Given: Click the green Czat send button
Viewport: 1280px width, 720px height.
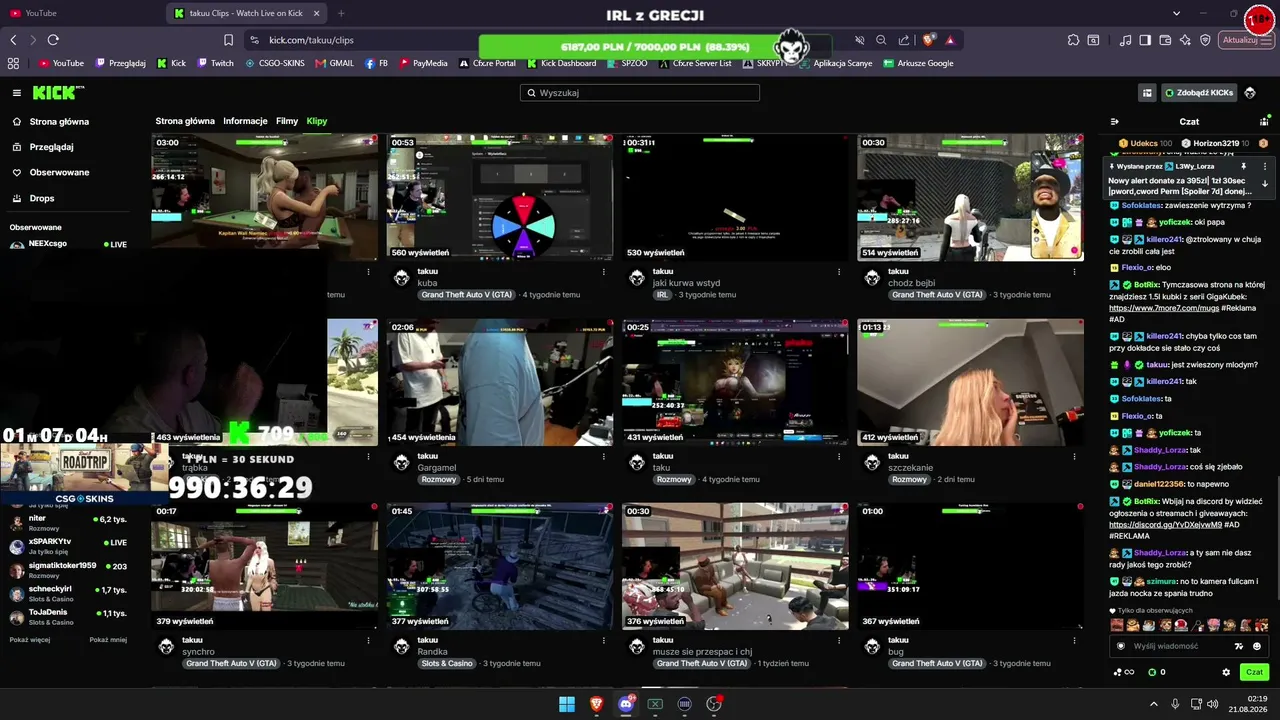Looking at the screenshot, I should [1254, 672].
